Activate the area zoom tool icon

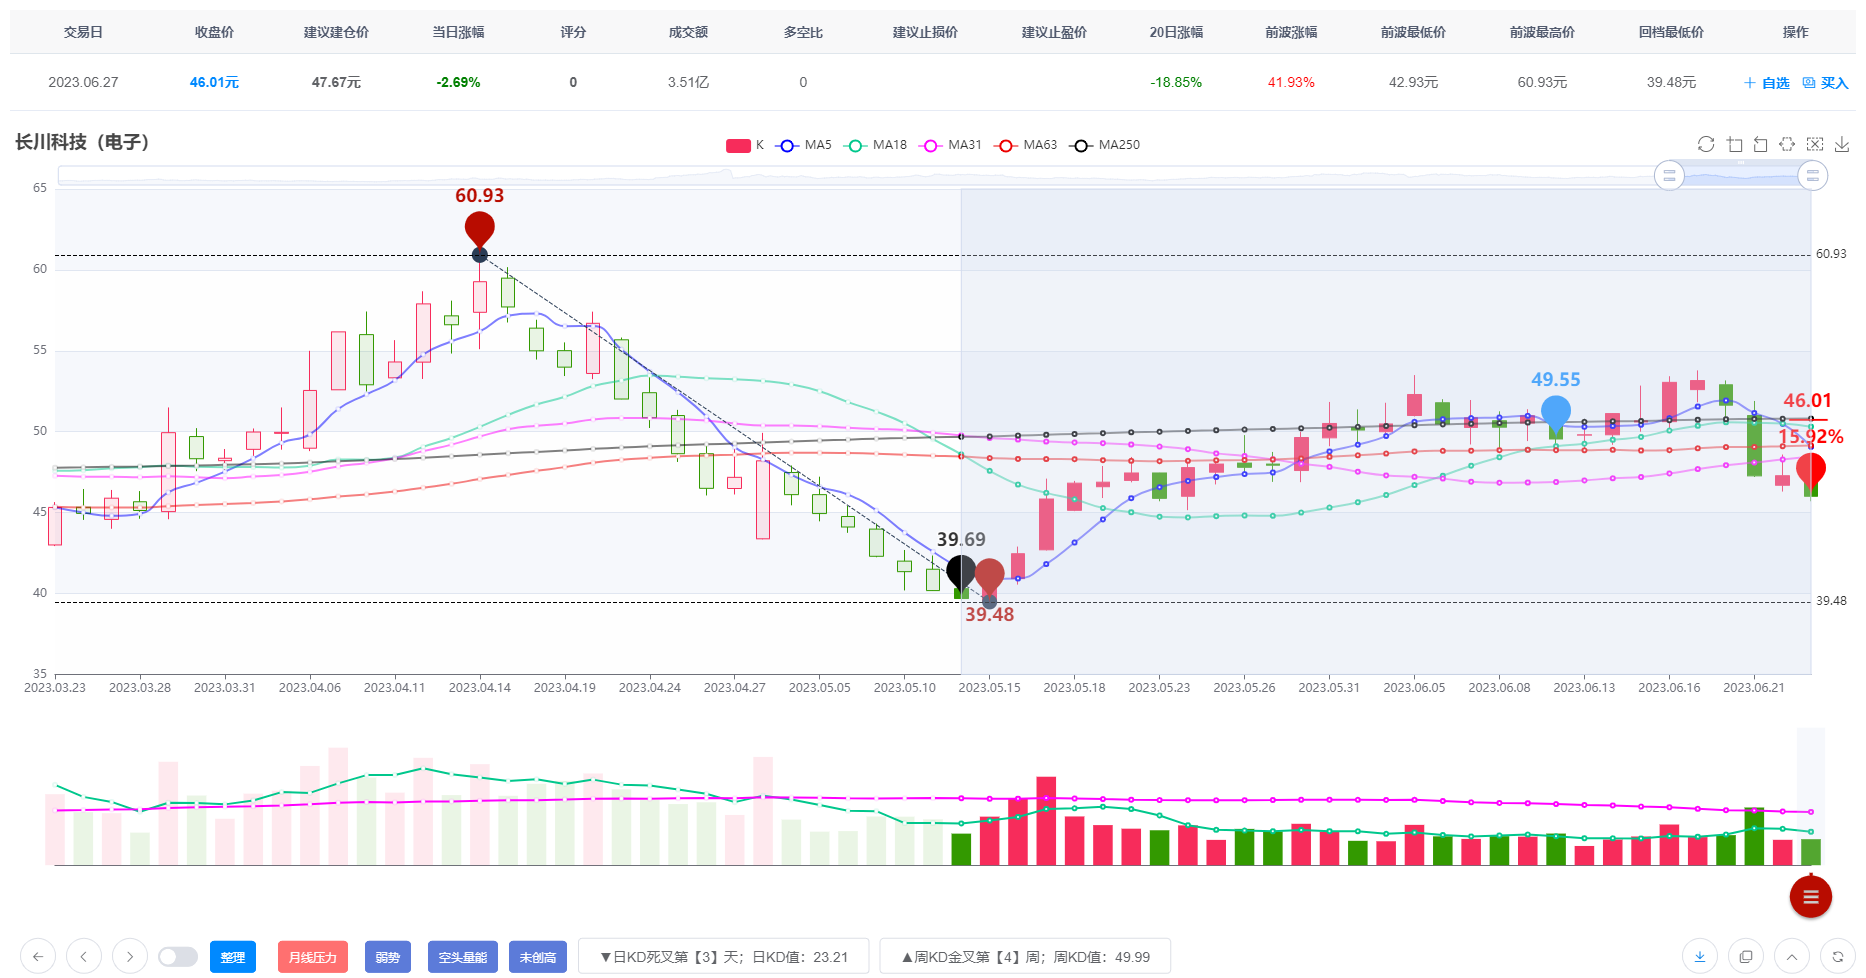pyautogui.click(x=1734, y=144)
